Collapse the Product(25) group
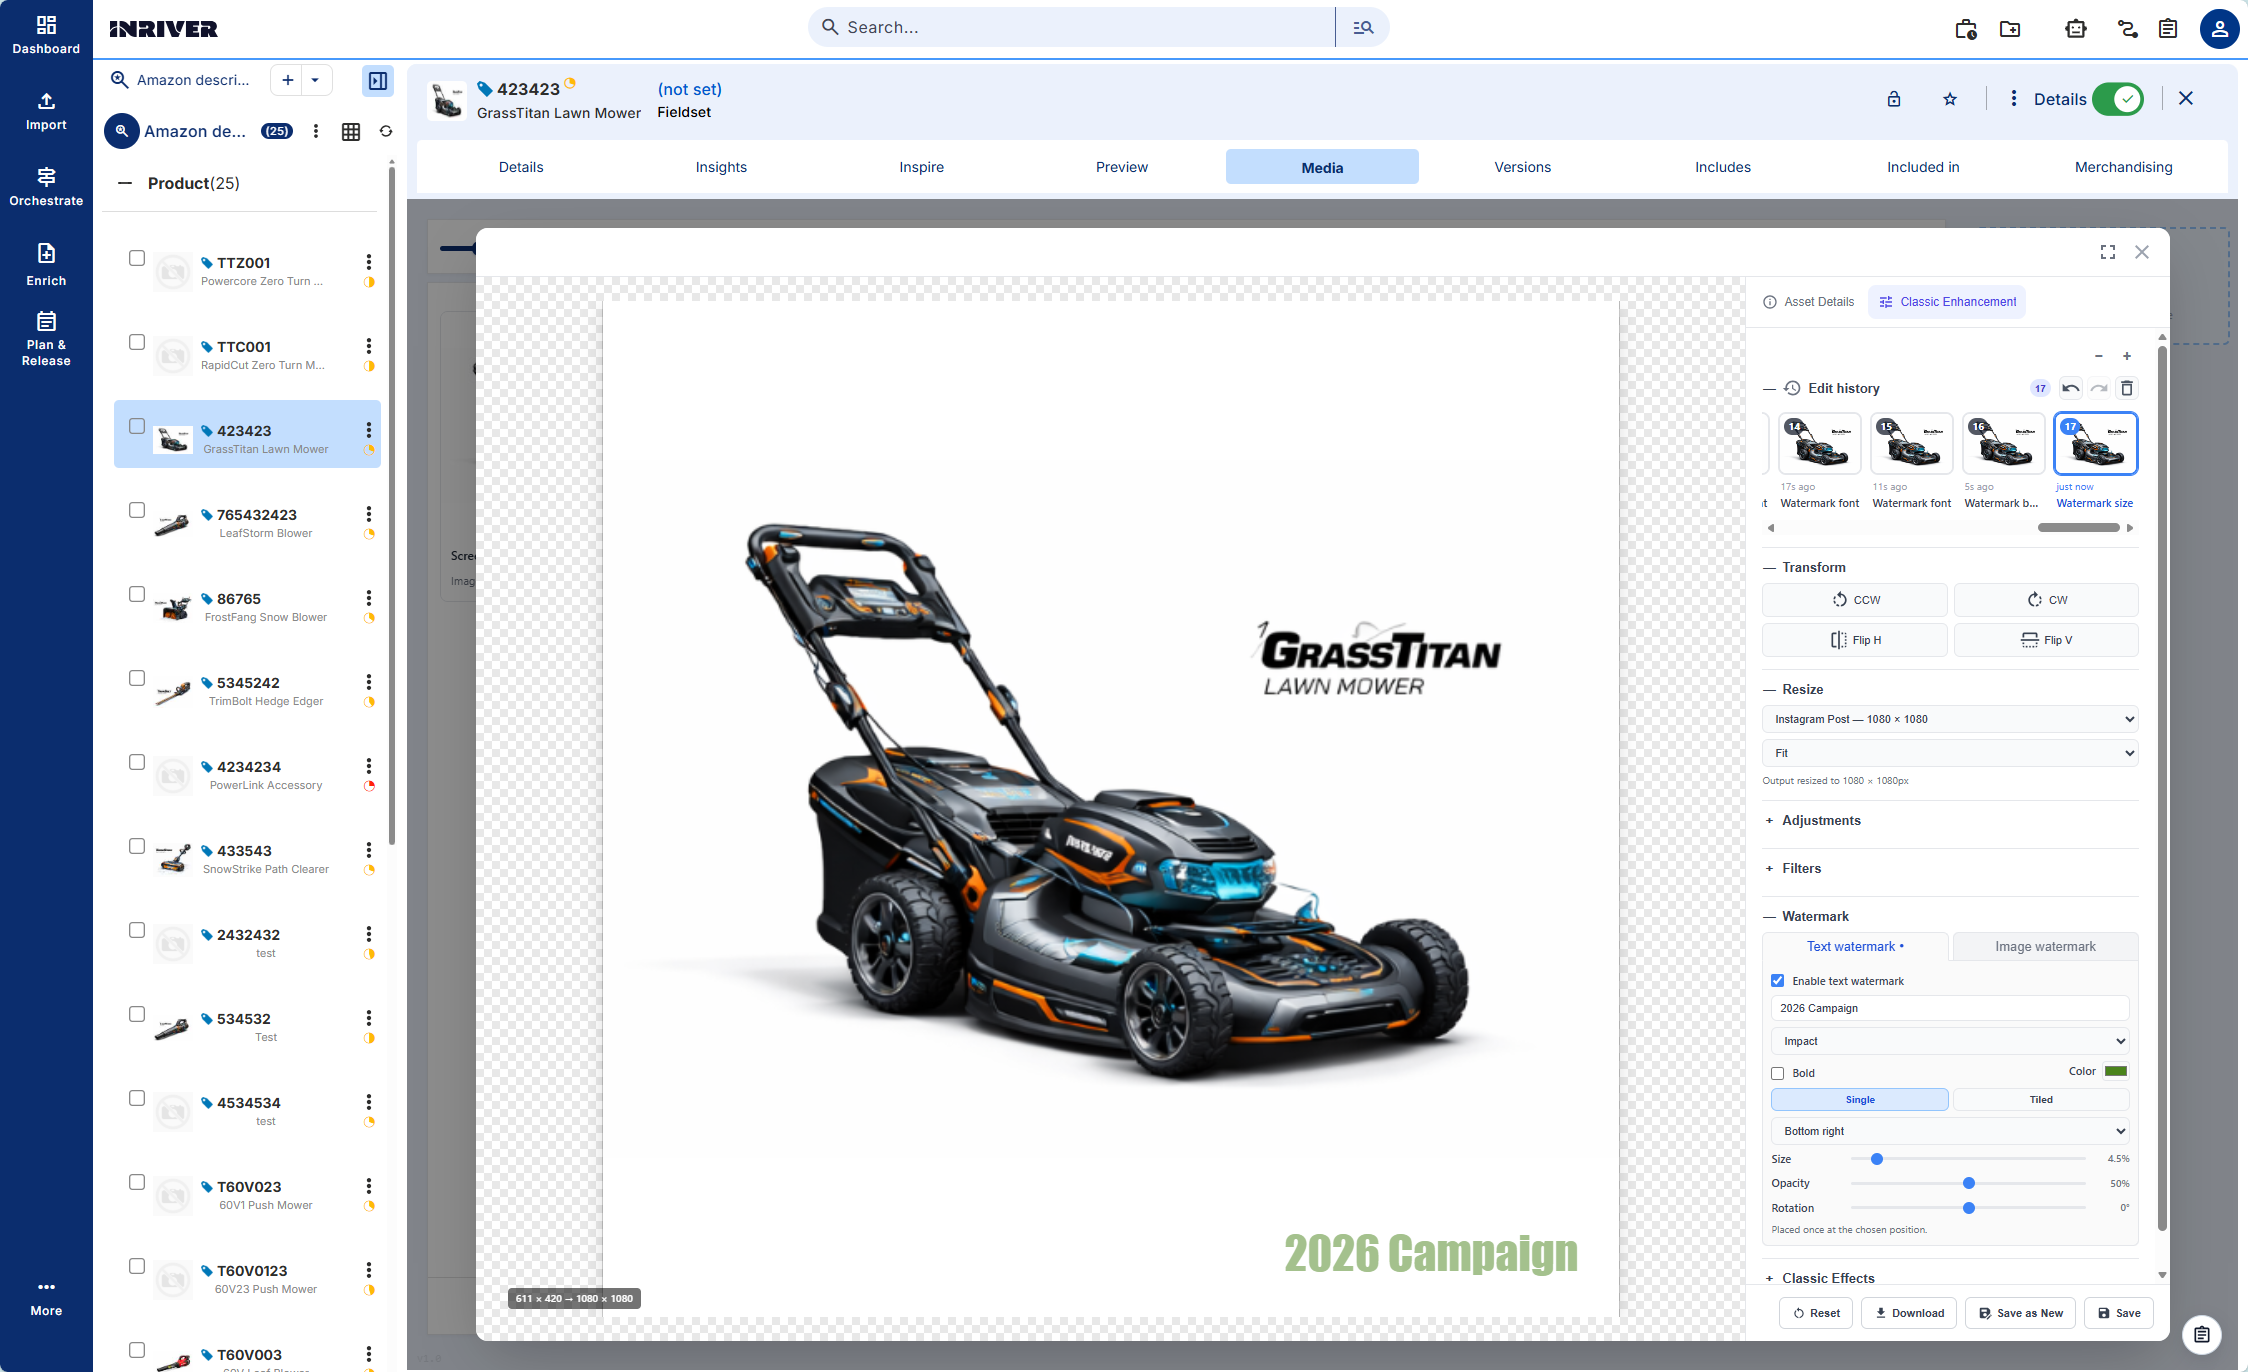2248x1372 pixels. coord(125,183)
